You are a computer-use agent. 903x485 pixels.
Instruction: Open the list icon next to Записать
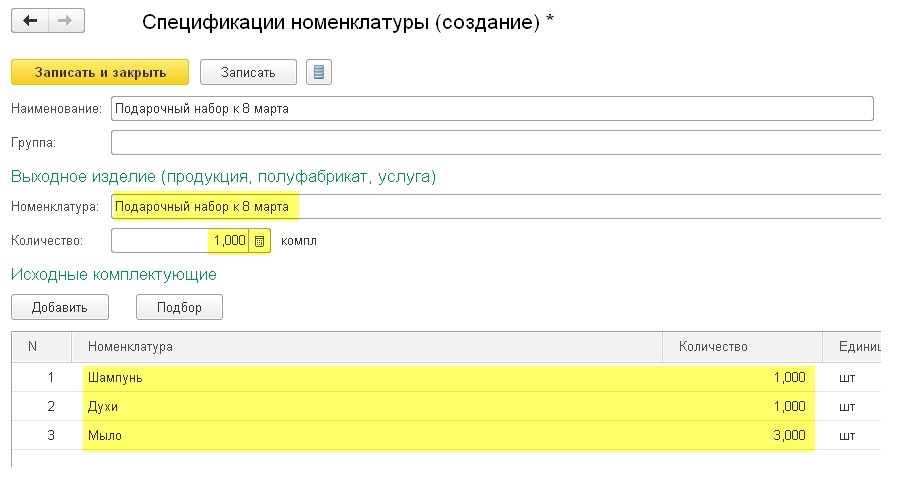click(x=318, y=72)
